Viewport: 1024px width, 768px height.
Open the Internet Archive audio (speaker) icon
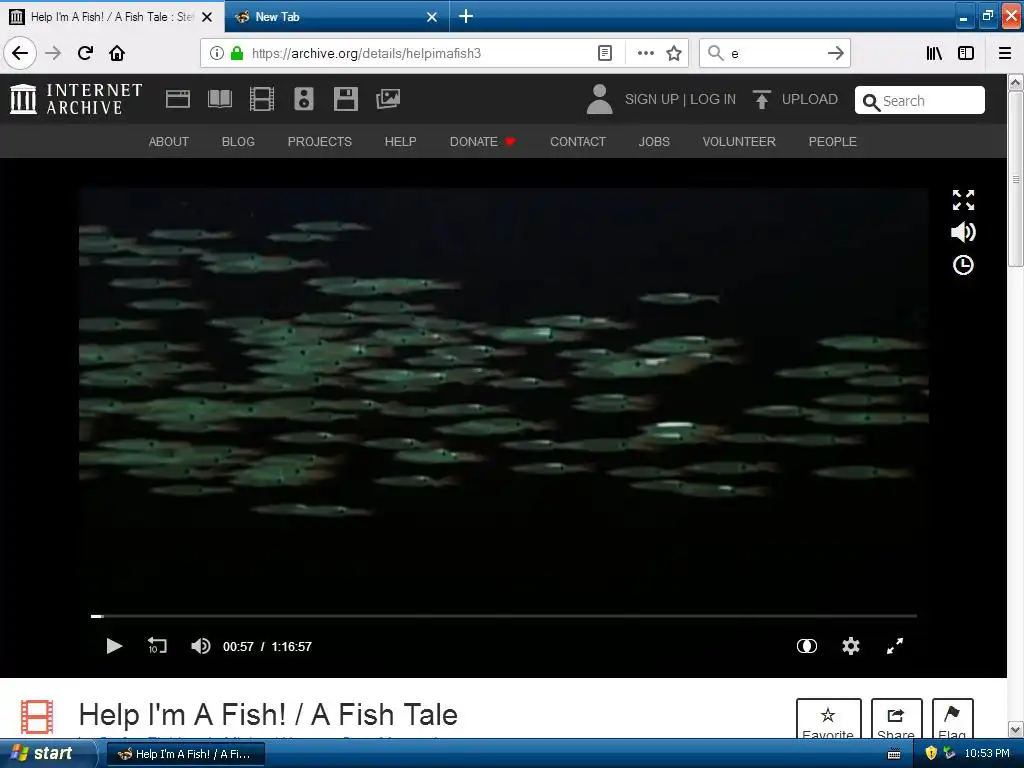click(x=304, y=99)
